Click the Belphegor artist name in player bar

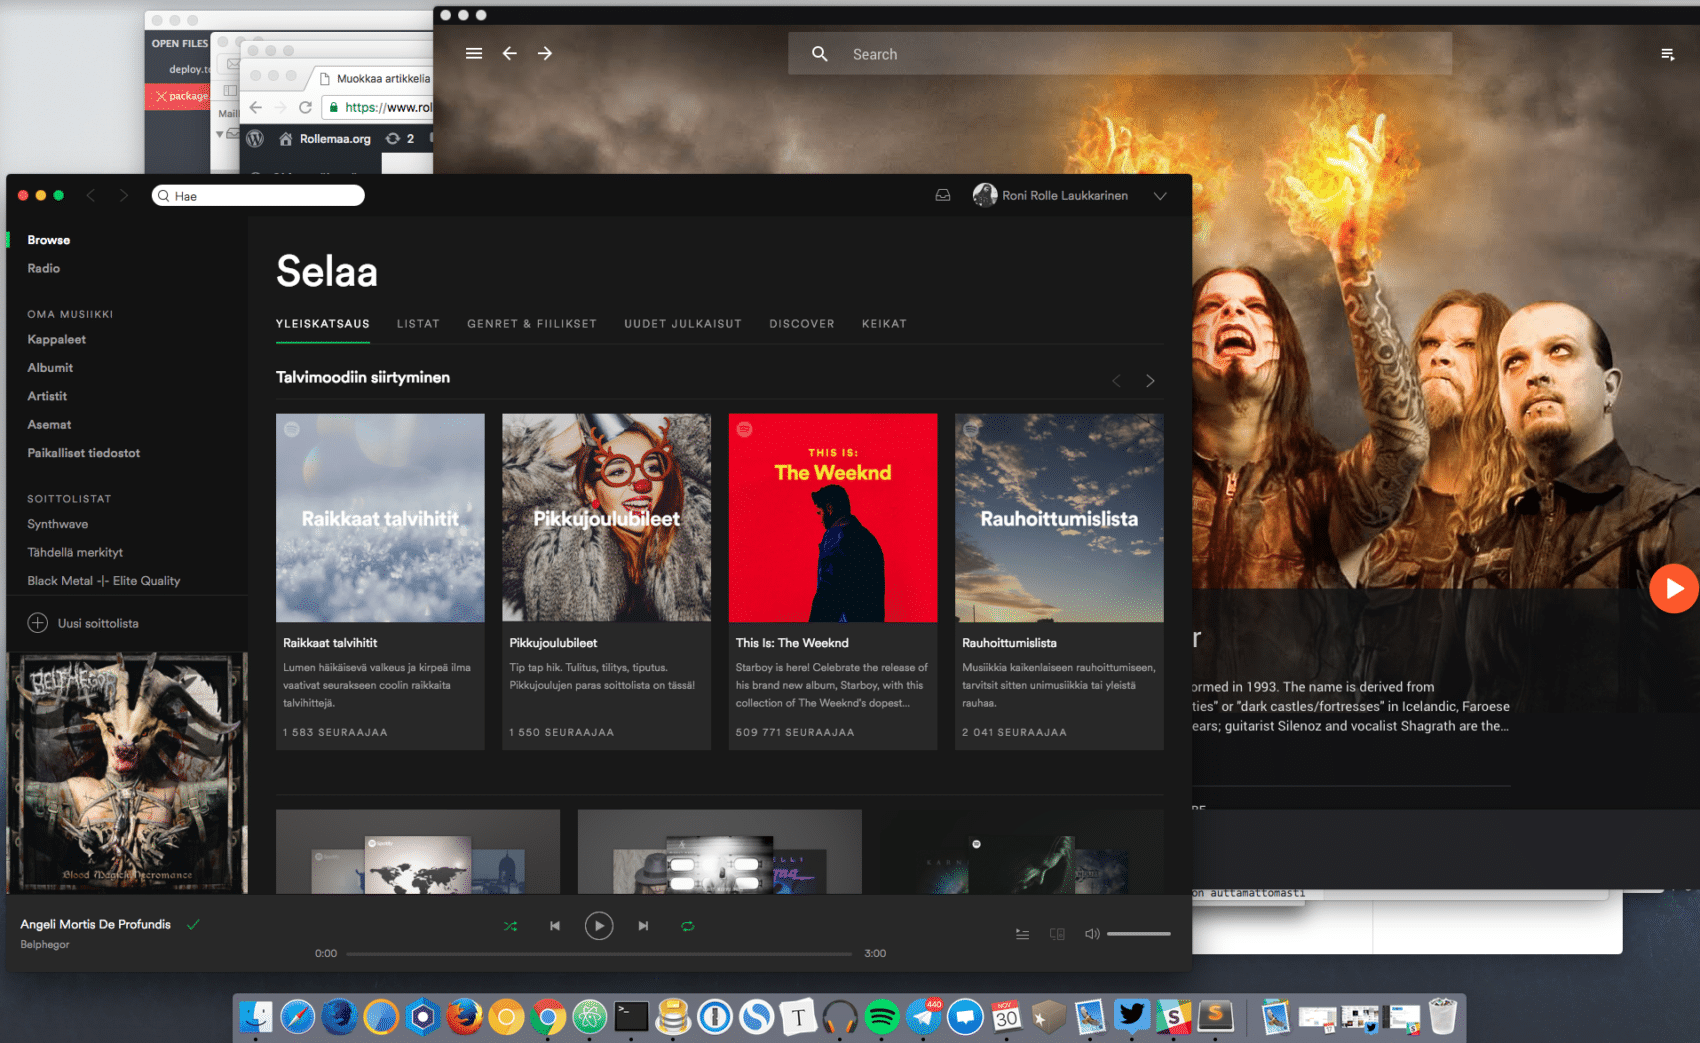point(45,944)
